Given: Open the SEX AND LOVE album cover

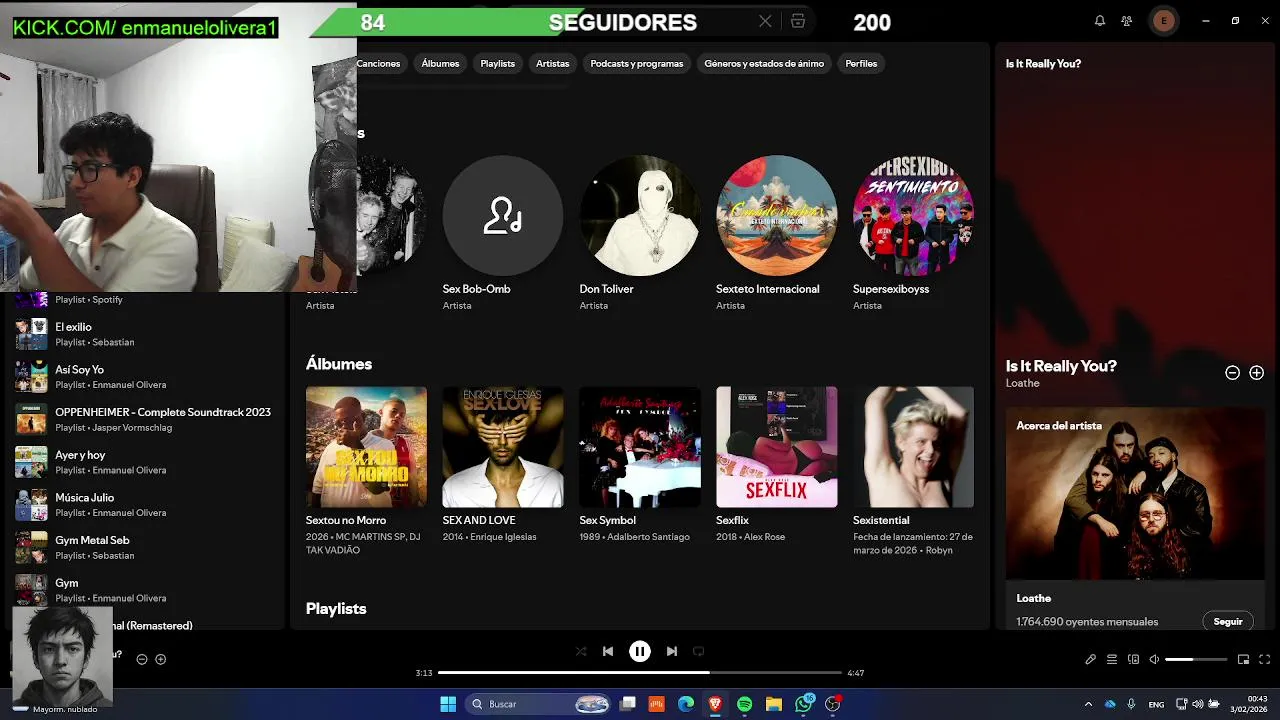Looking at the screenshot, I should point(503,447).
